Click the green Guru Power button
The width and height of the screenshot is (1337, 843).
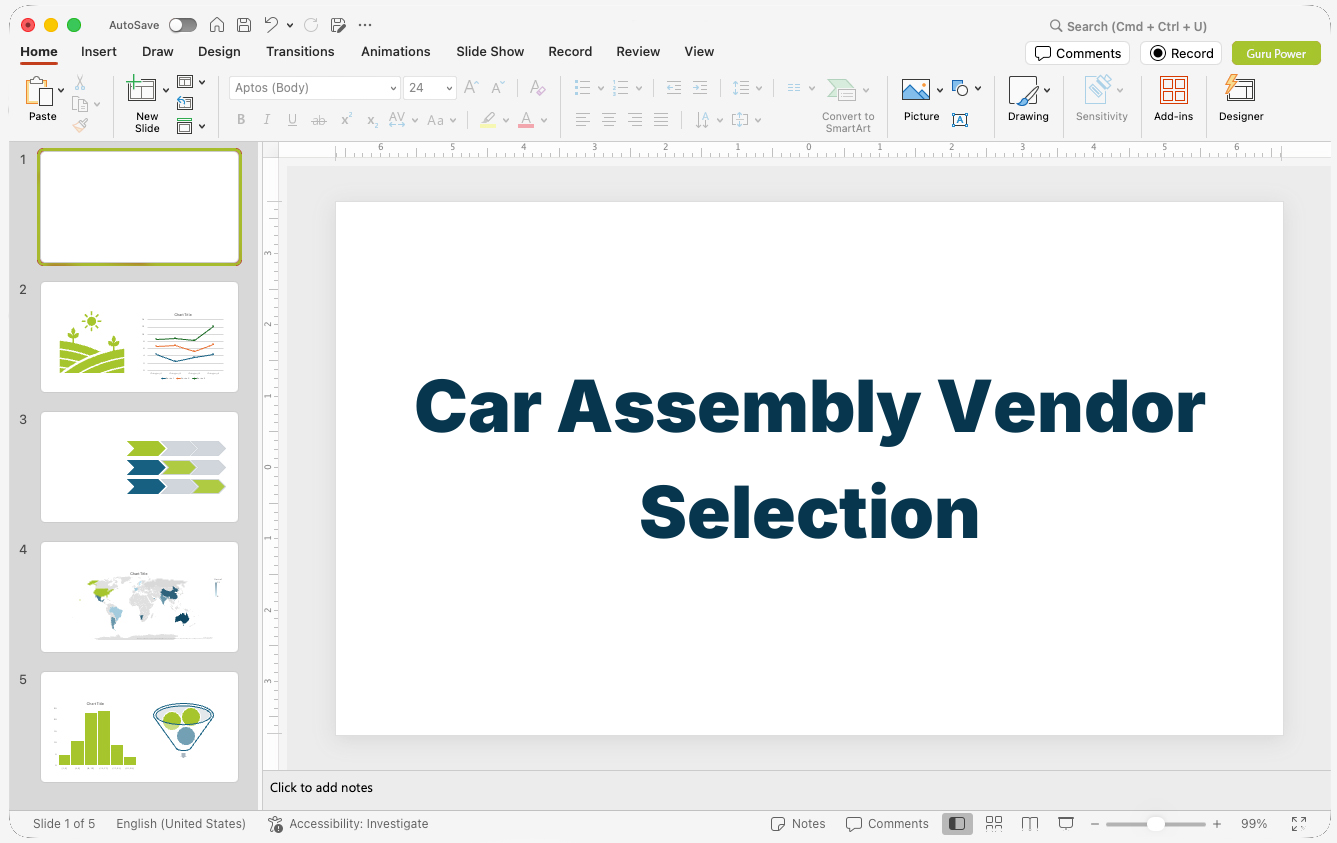pyautogui.click(x=1276, y=53)
